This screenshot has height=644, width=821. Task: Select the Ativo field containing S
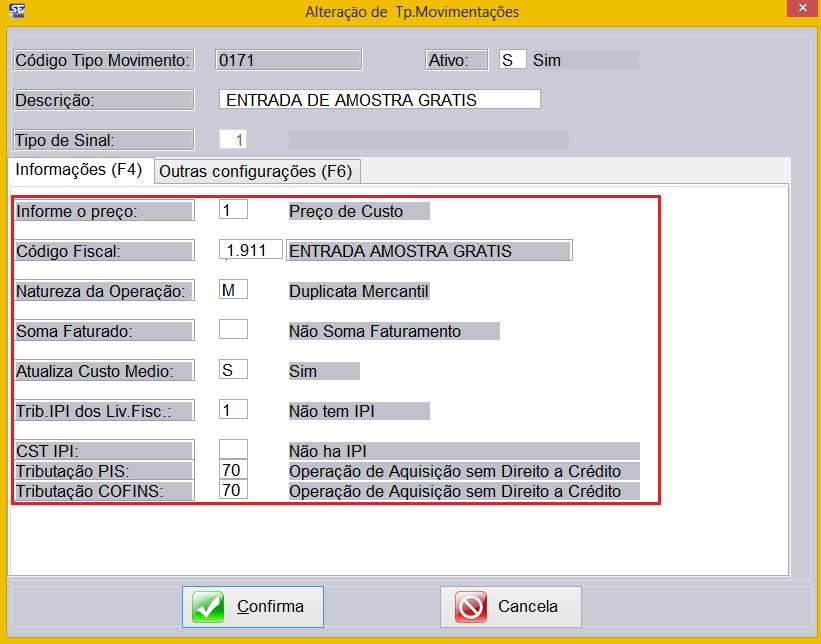point(512,60)
